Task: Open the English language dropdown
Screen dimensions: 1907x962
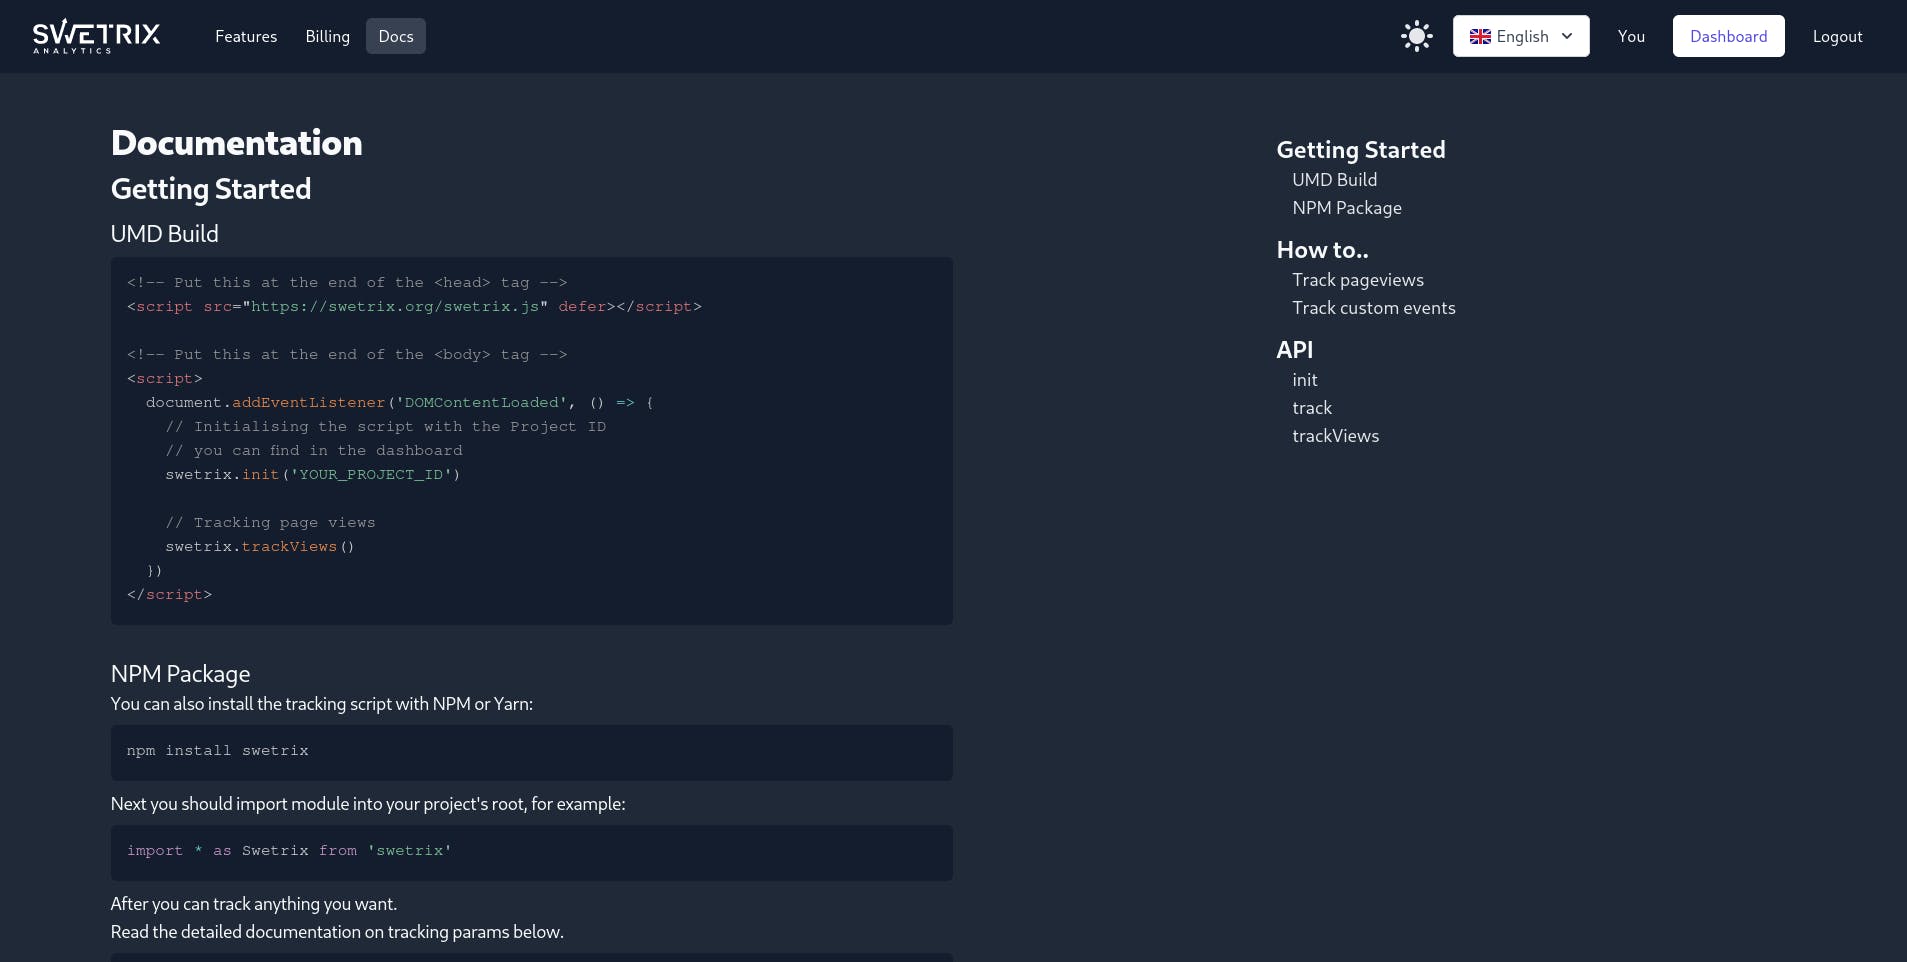Action: [1520, 36]
